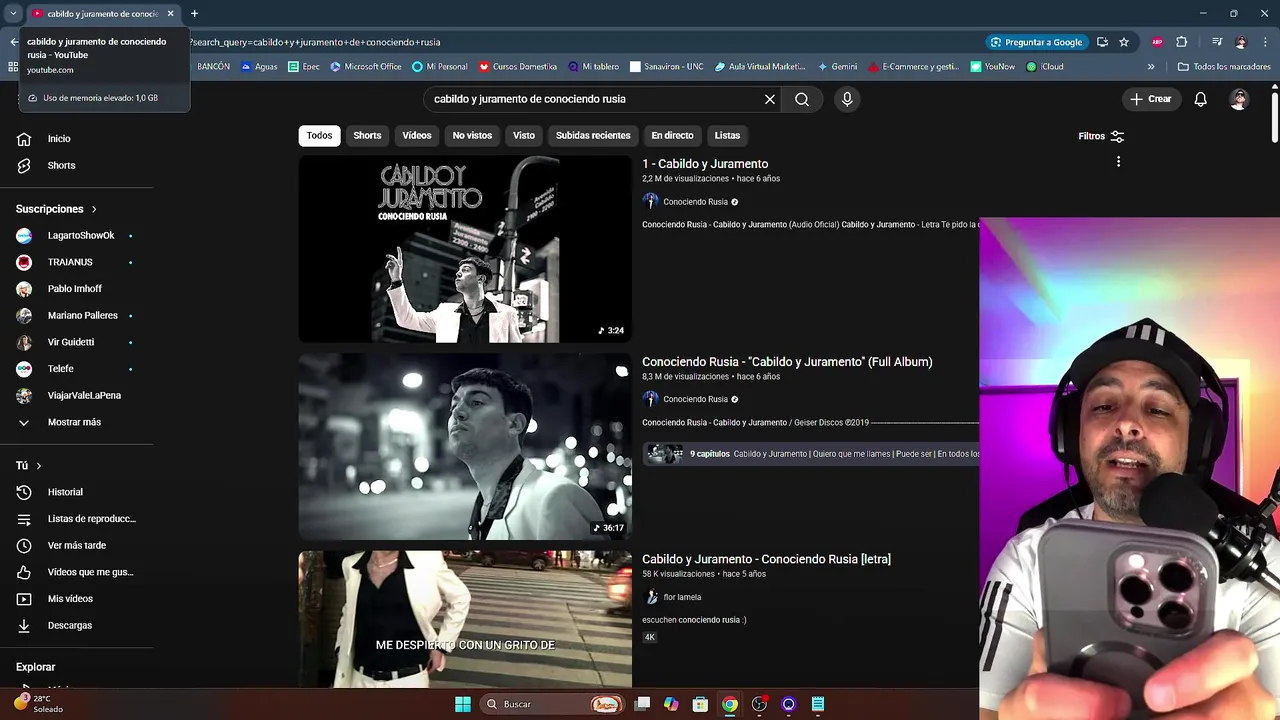Open Task View in the taskbar
This screenshot has width=1280, height=720.
tap(642, 704)
